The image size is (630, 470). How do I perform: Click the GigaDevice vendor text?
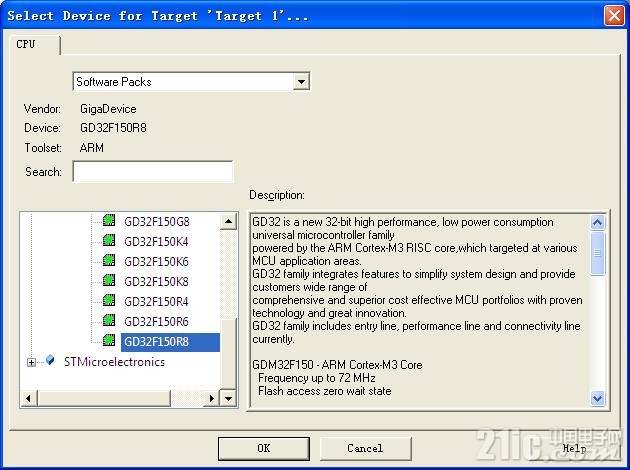tap(108, 109)
